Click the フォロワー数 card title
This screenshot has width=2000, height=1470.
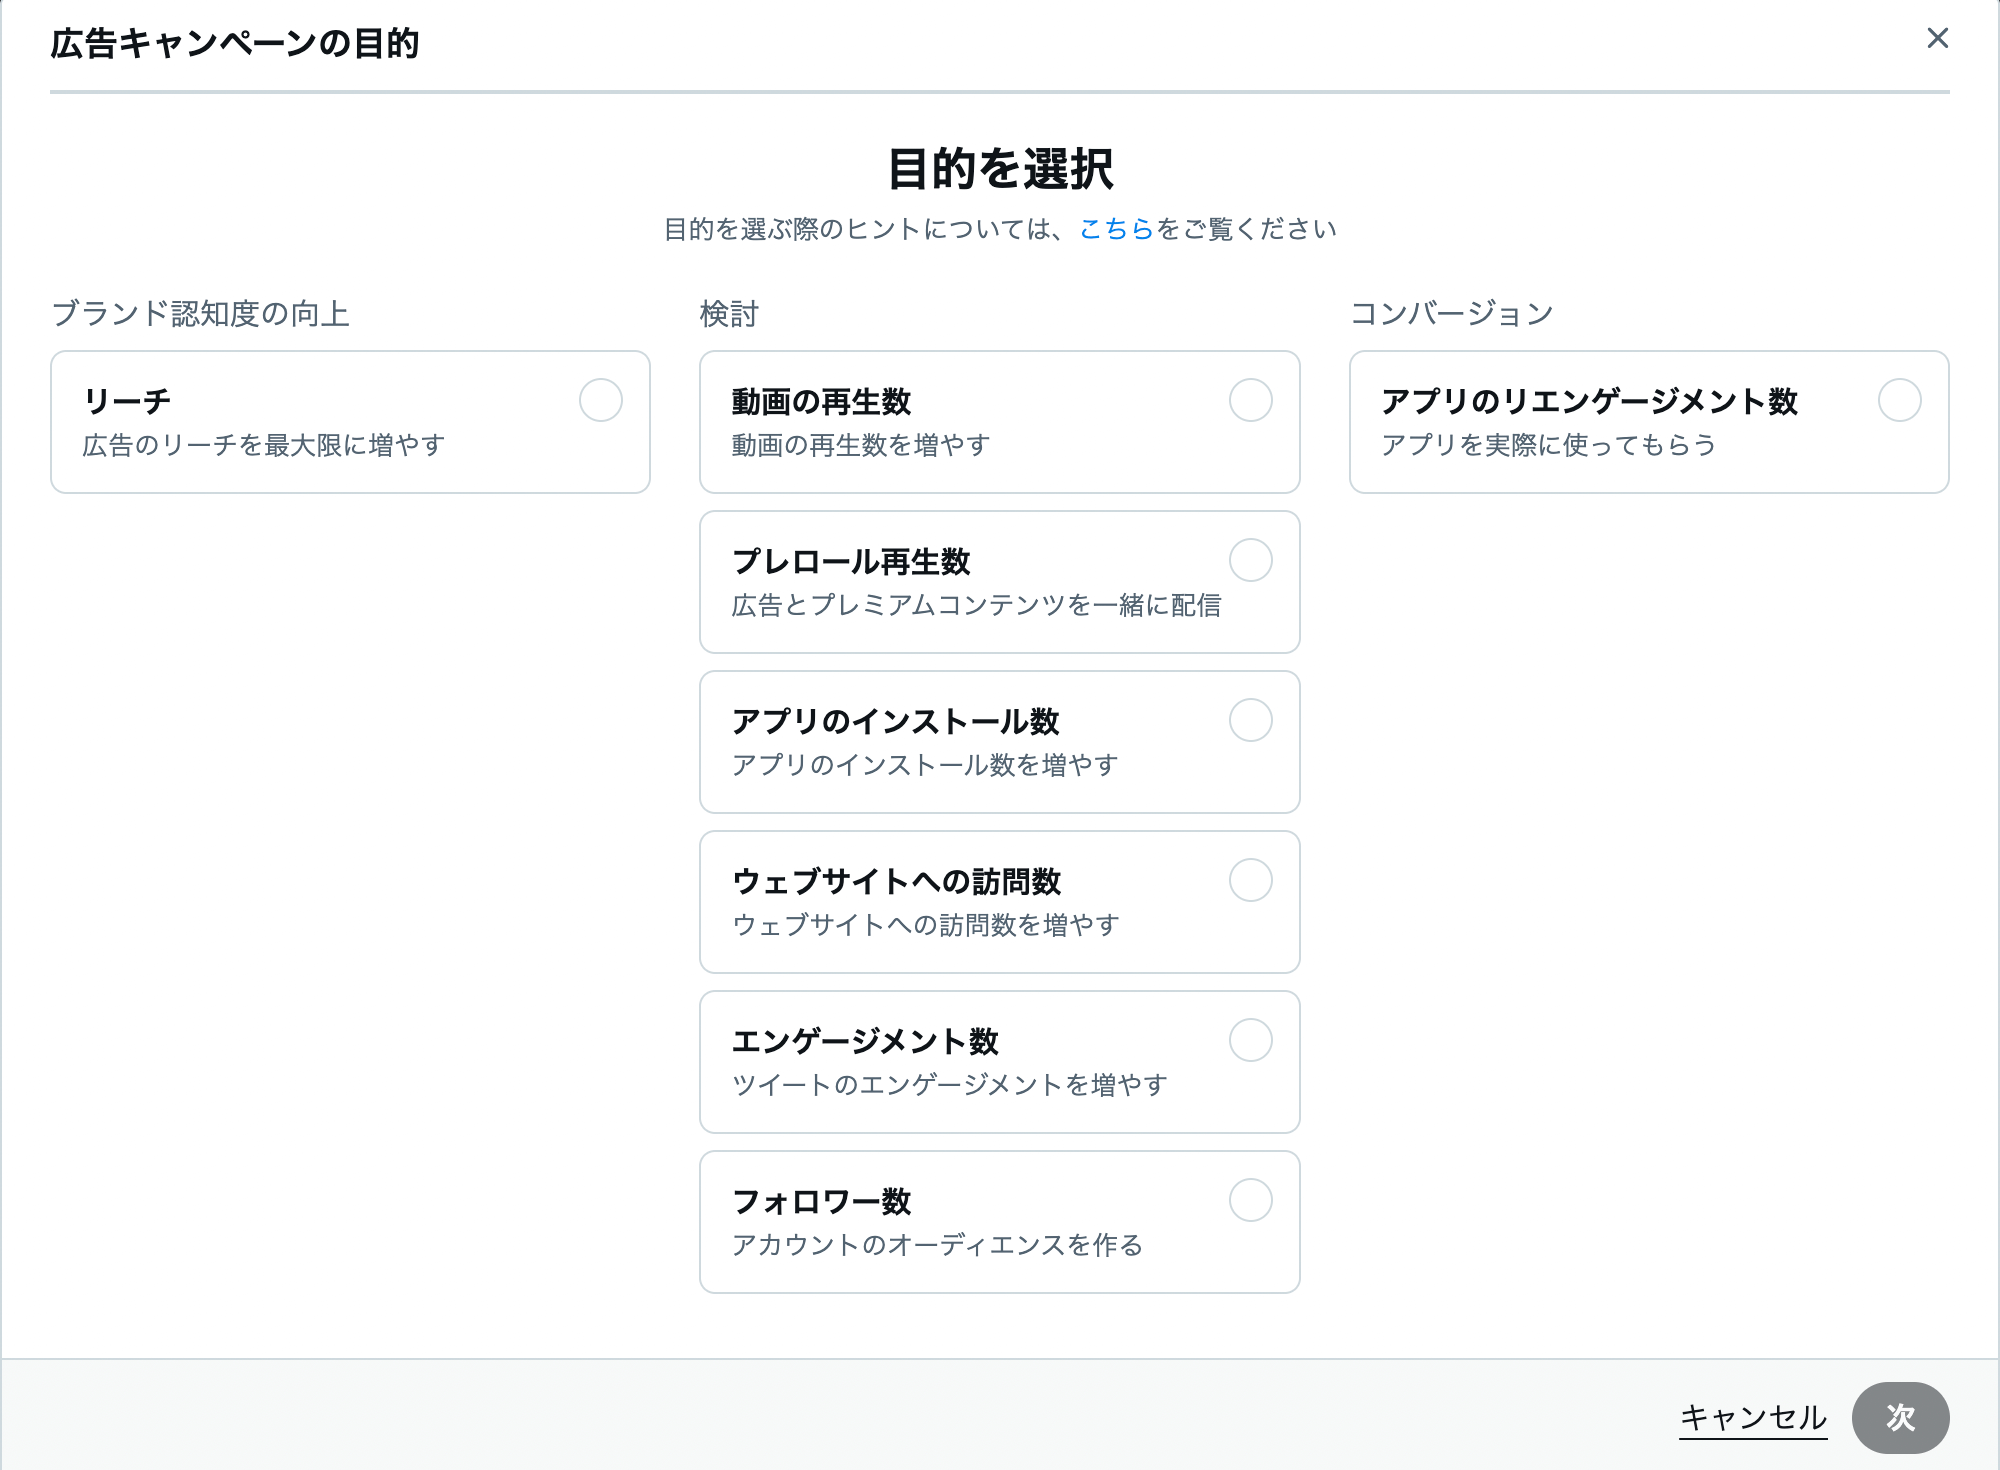pyautogui.click(x=821, y=1201)
